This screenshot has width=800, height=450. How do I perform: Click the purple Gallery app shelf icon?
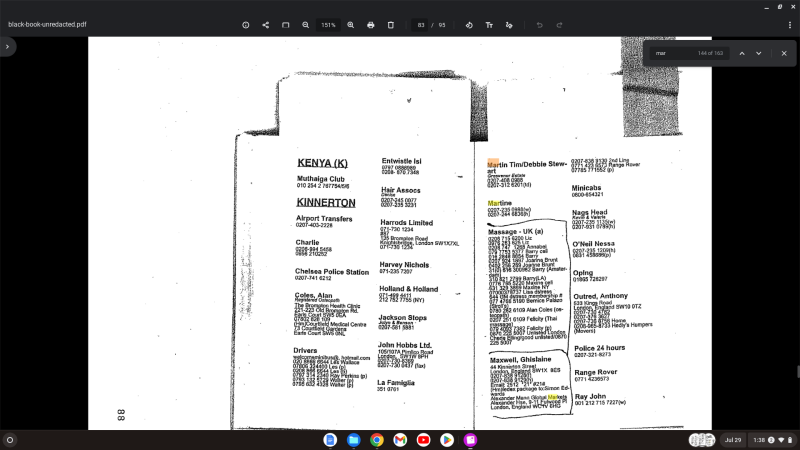[470, 440]
